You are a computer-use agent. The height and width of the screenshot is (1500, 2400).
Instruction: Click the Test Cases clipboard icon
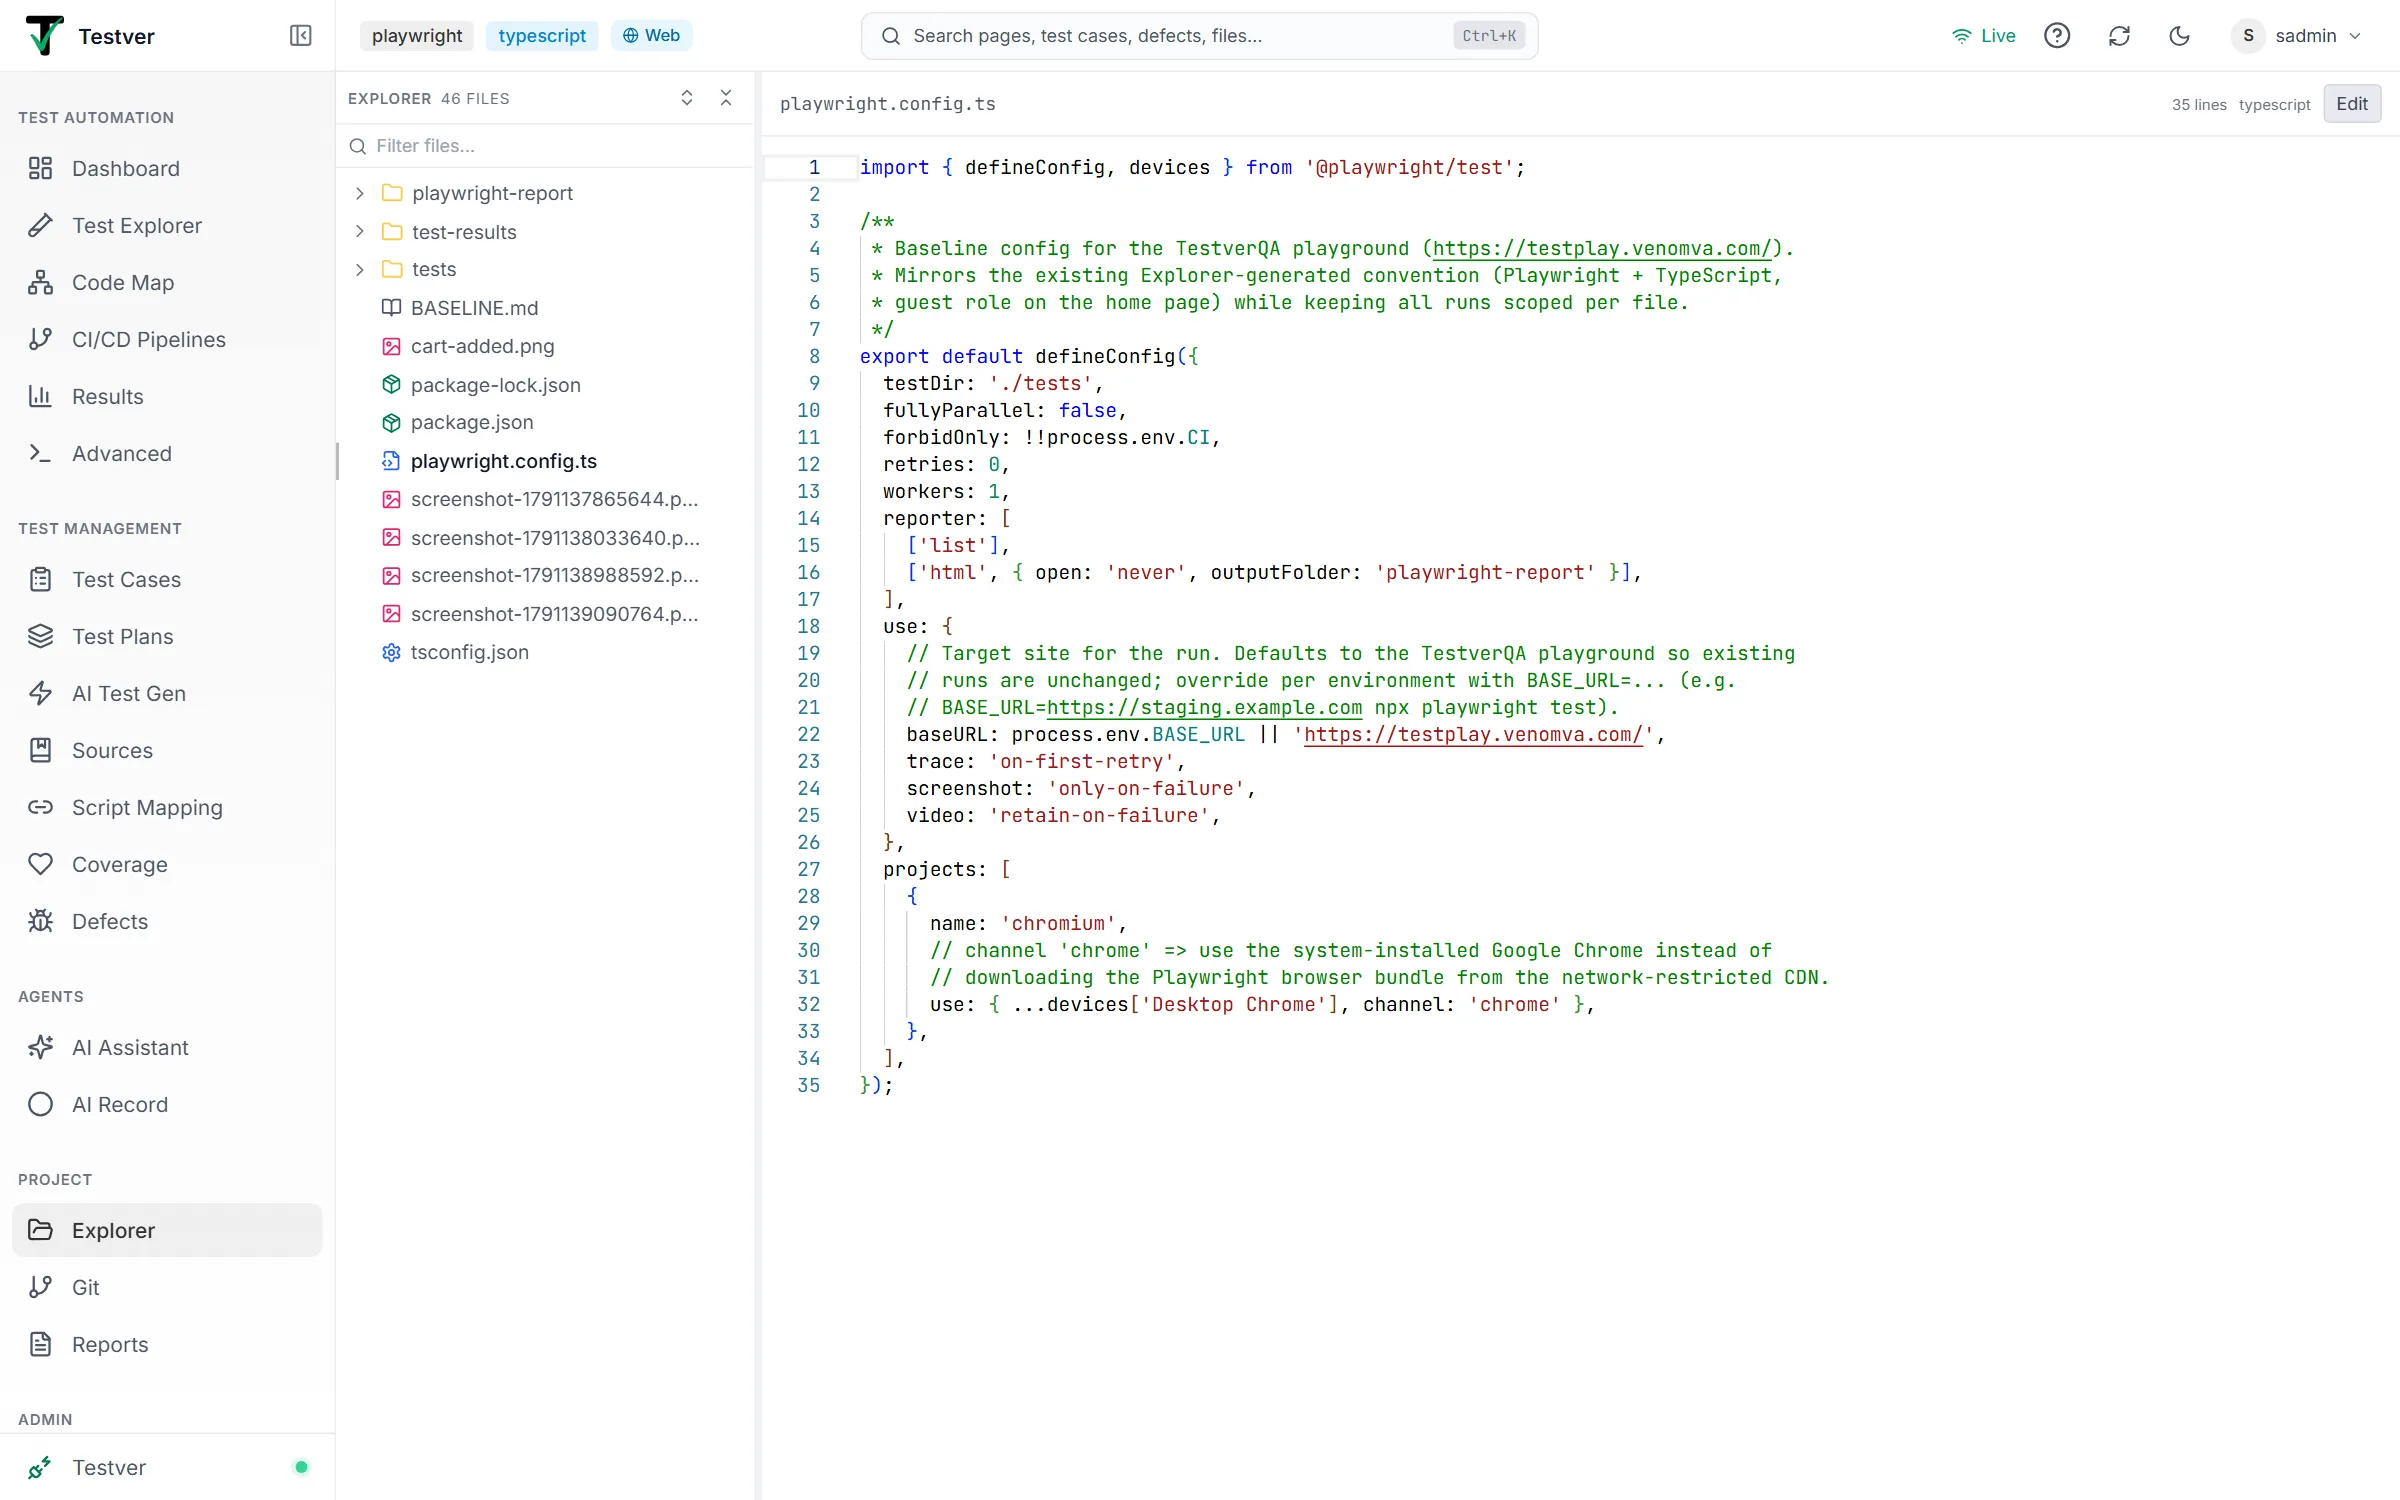pos(40,579)
